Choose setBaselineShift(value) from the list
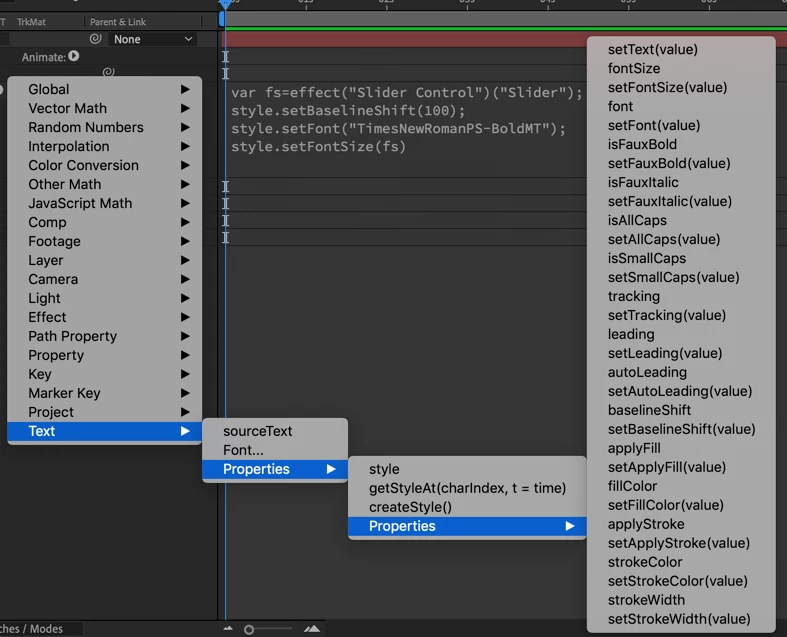The height and width of the screenshot is (637, 787). pyautogui.click(x=681, y=430)
